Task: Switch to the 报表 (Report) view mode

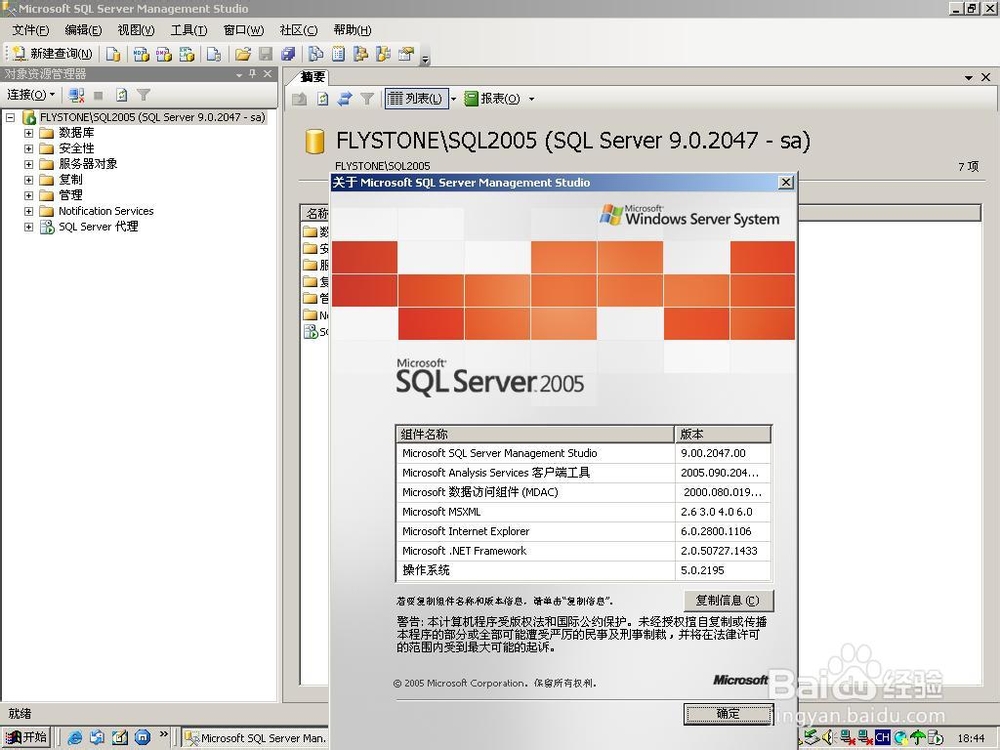Action: [x=496, y=97]
